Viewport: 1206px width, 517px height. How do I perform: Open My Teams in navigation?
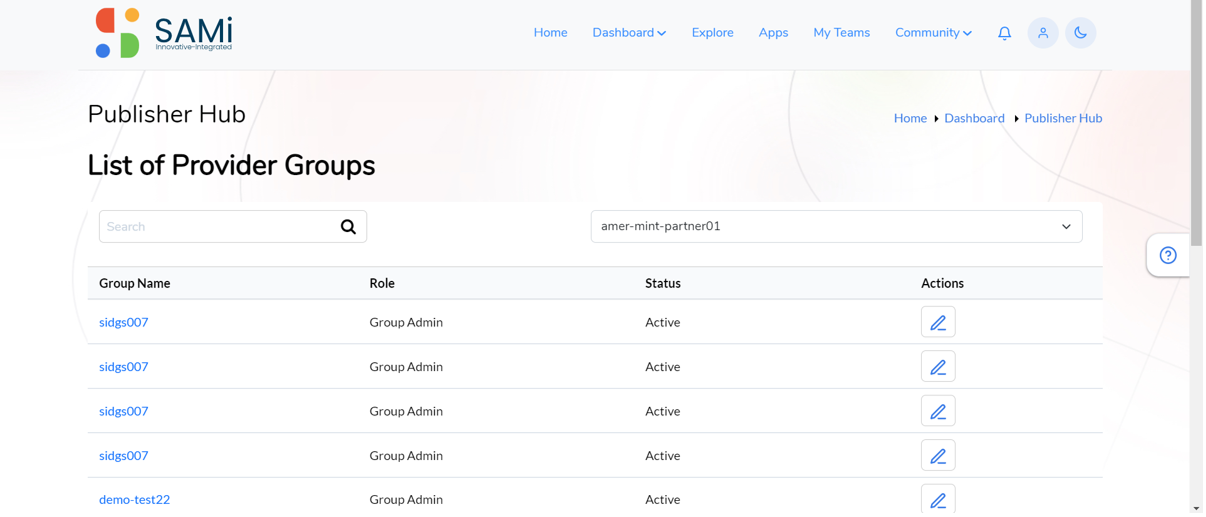[841, 33]
